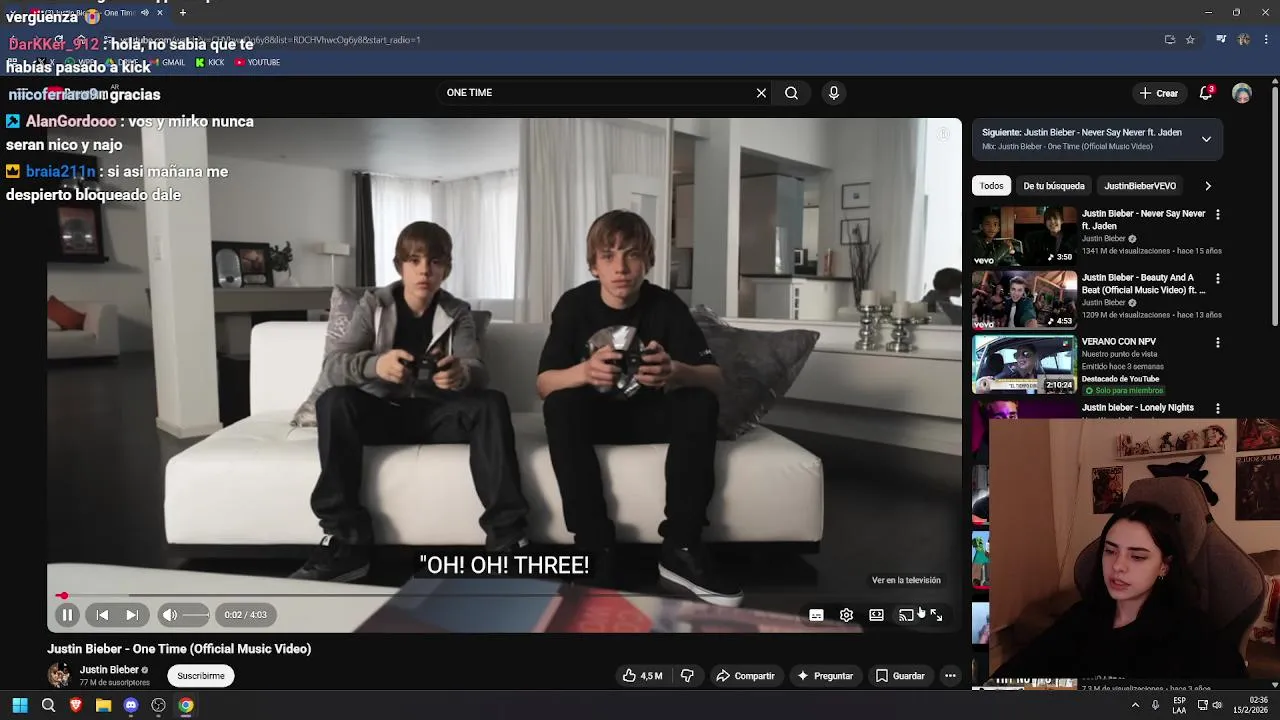Open the ESP LAA language switcher
The height and width of the screenshot is (720, 1280).
tap(1179, 705)
